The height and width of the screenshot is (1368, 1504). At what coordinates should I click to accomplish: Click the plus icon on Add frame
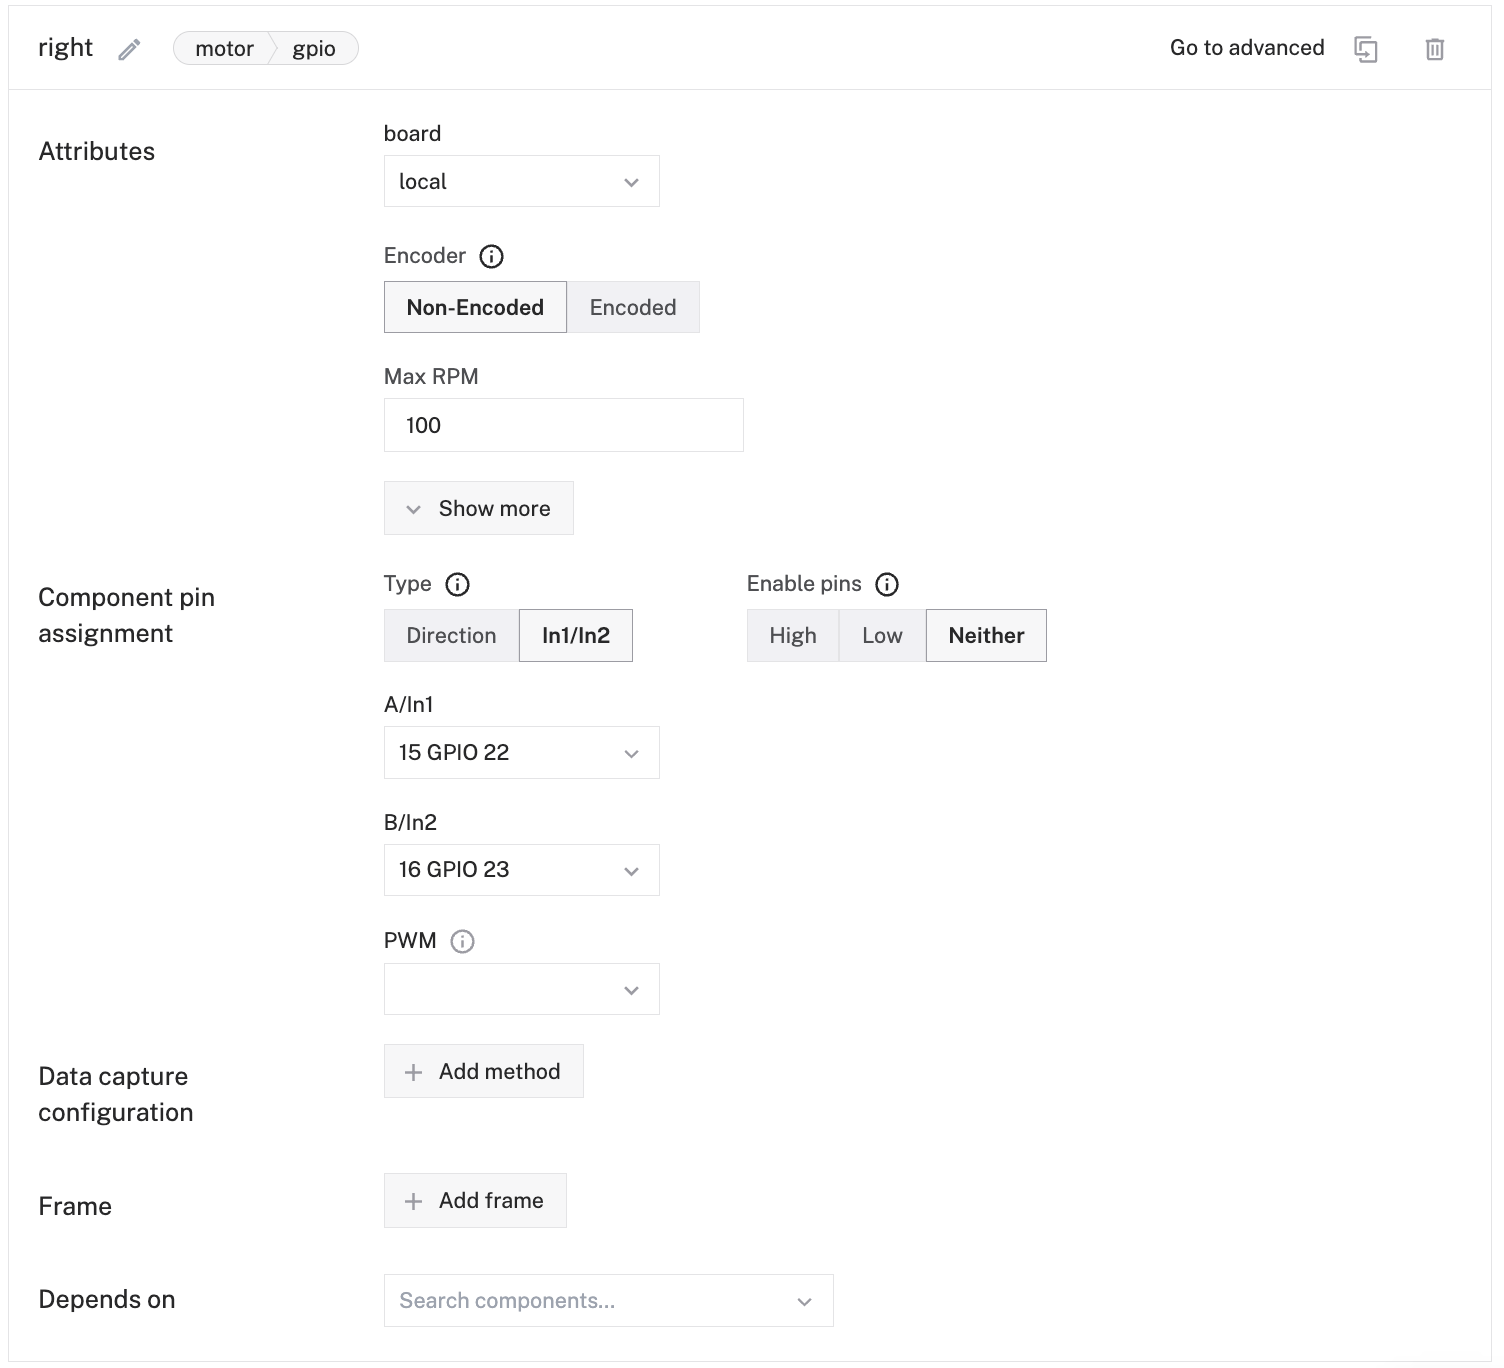coord(413,1201)
